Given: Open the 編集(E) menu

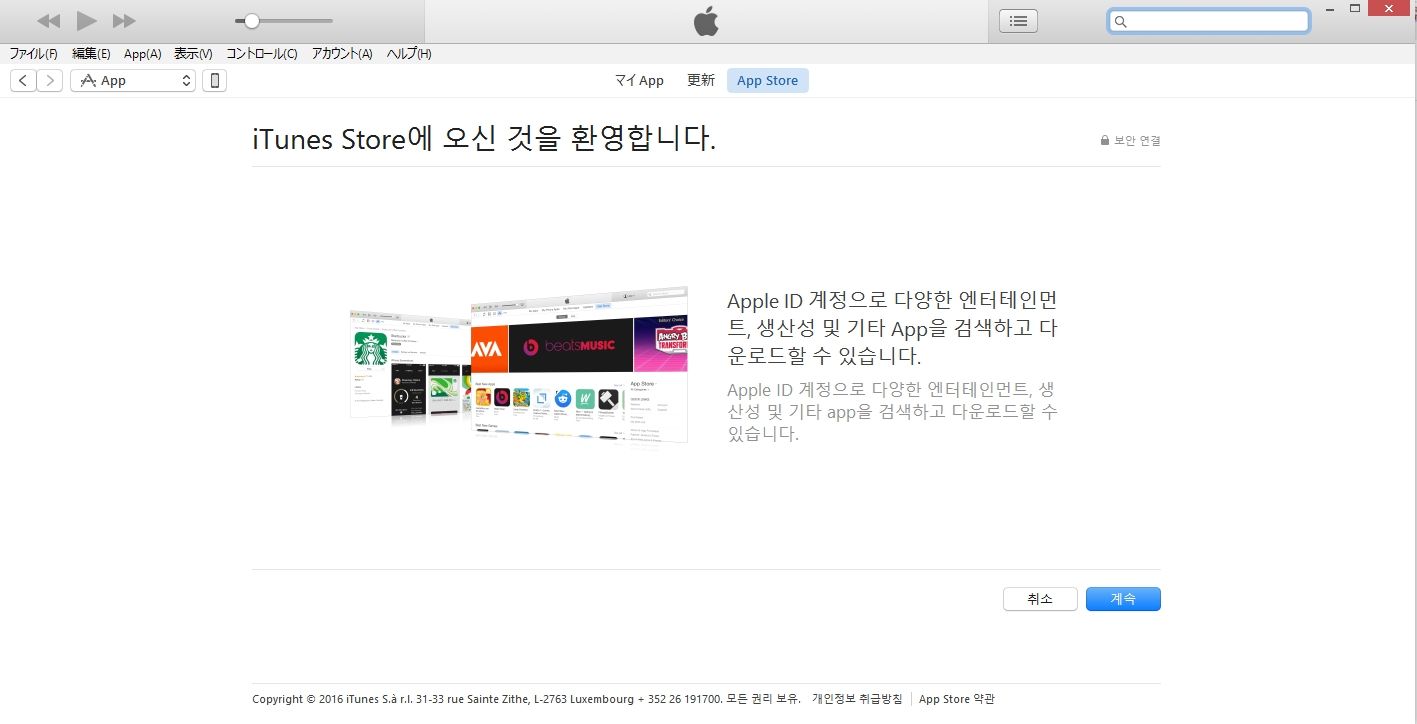Looking at the screenshot, I should (91, 54).
